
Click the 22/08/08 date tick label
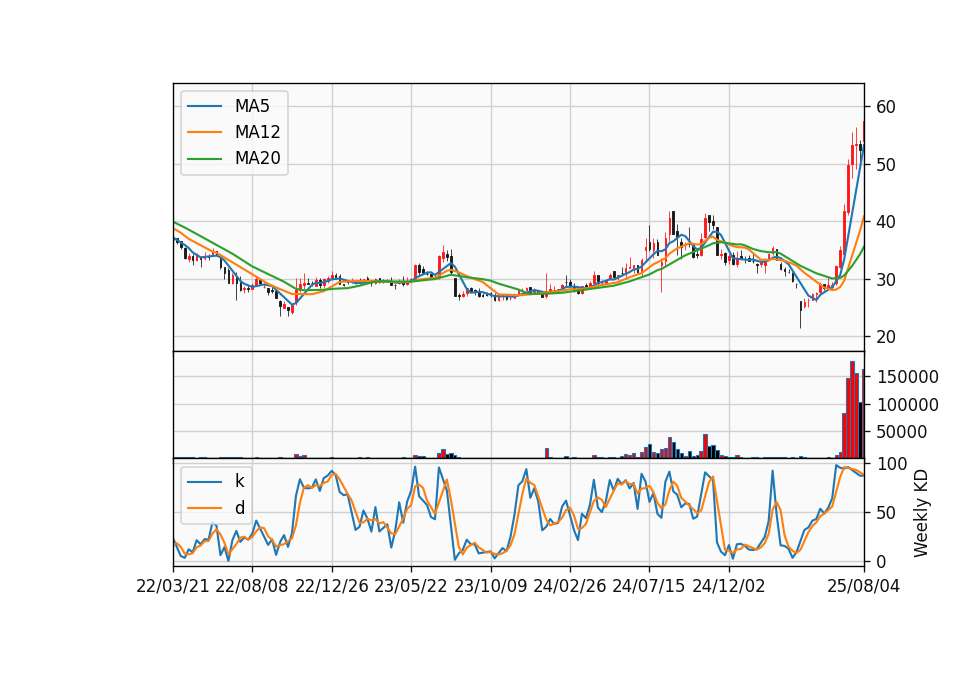[x=252, y=586]
